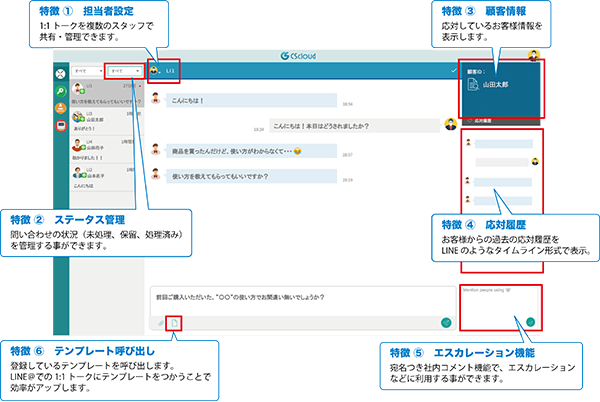Click the third blue history bubble avatar
Image resolution: width=600 pixels, height=402 pixels.
(468, 199)
